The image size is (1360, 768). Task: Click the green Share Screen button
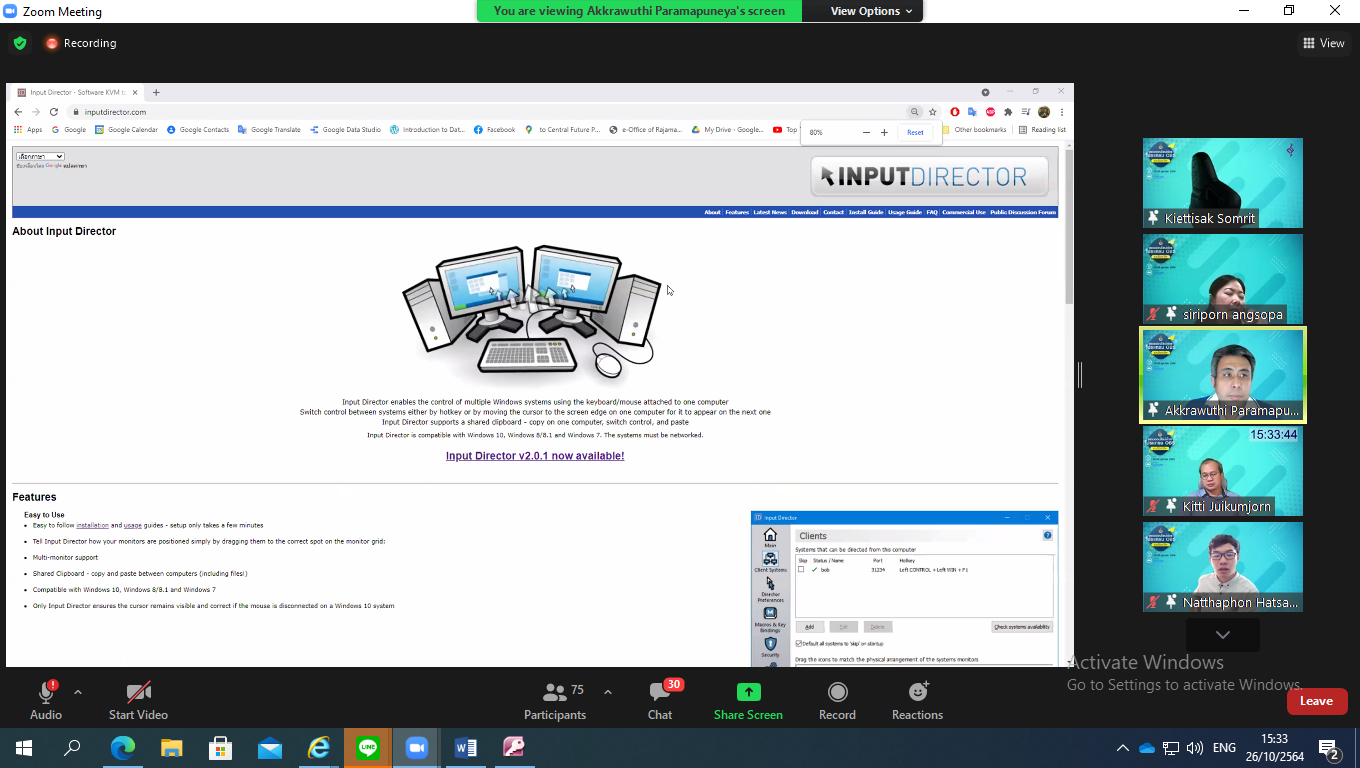[x=748, y=700]
